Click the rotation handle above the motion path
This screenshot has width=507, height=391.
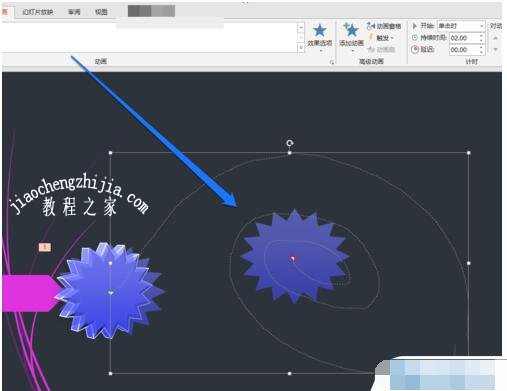pos(290,143)
